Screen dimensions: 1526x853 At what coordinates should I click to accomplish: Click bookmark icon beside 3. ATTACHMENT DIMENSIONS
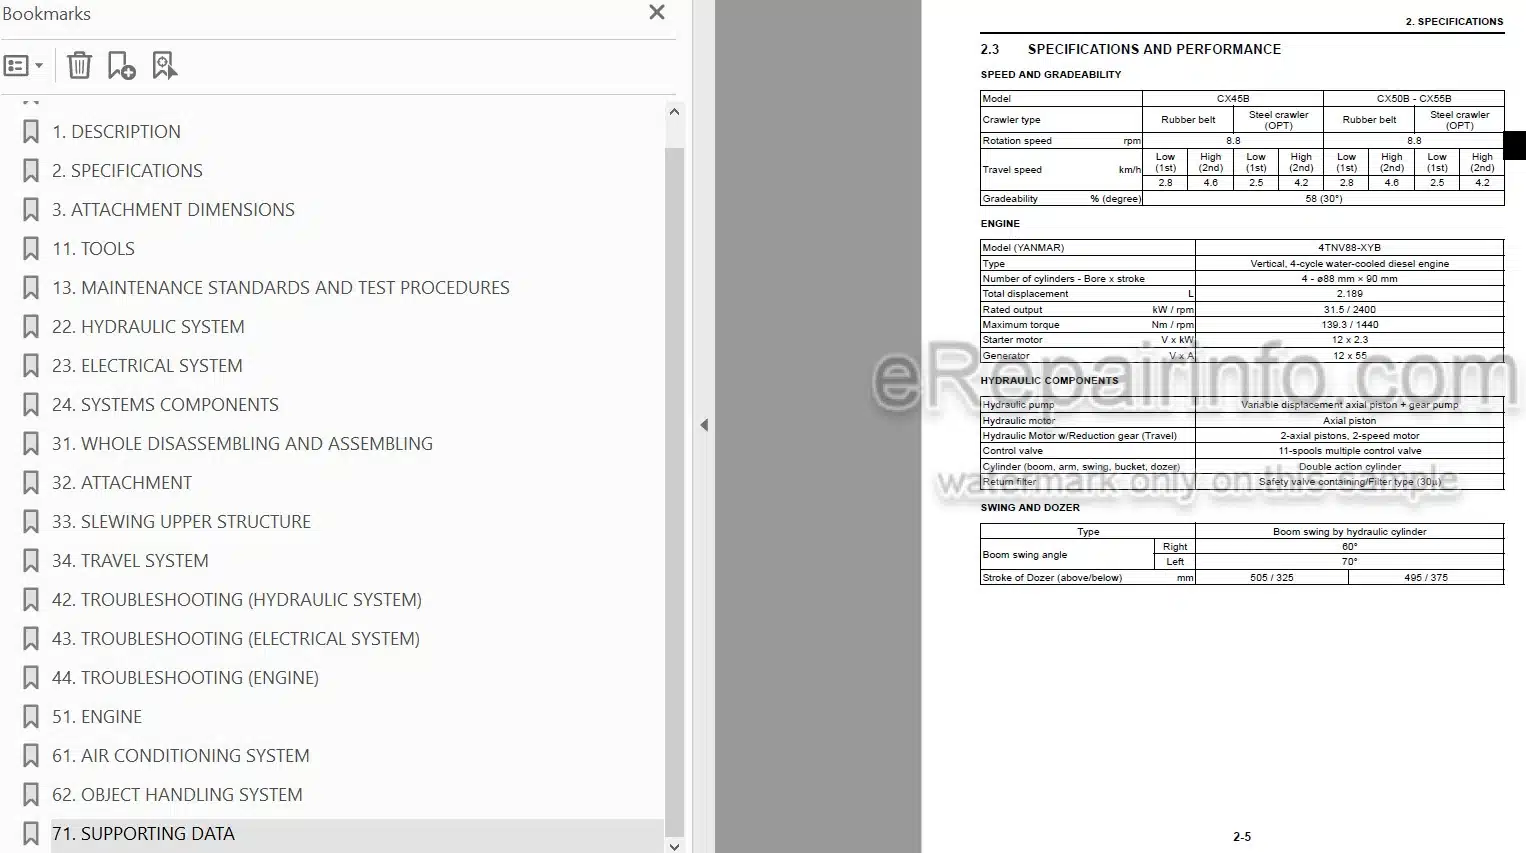pyautogui.click(x=31, y=210)
